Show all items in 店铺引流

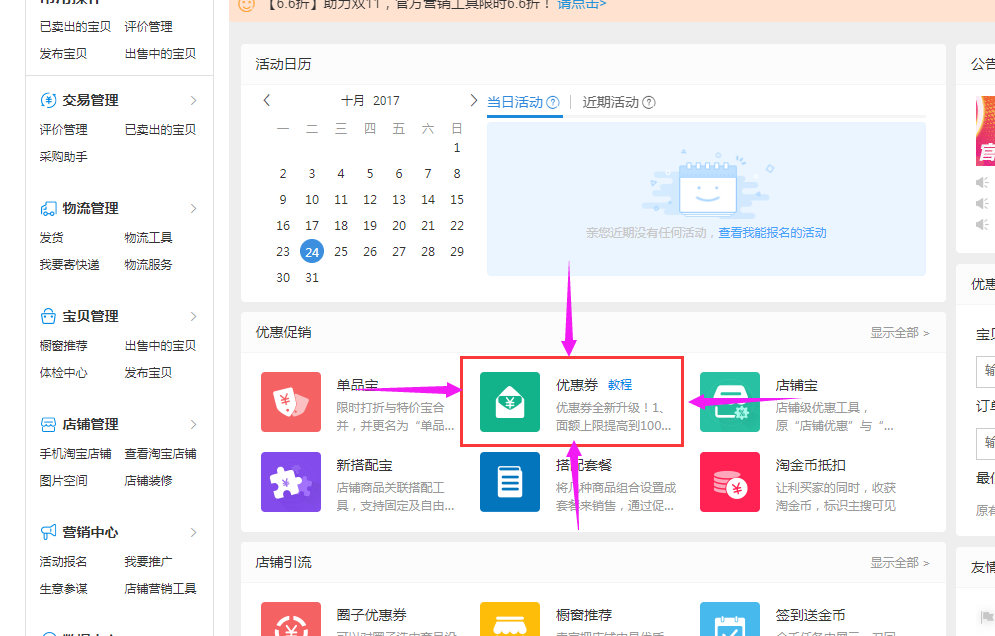tap(899, 562)
